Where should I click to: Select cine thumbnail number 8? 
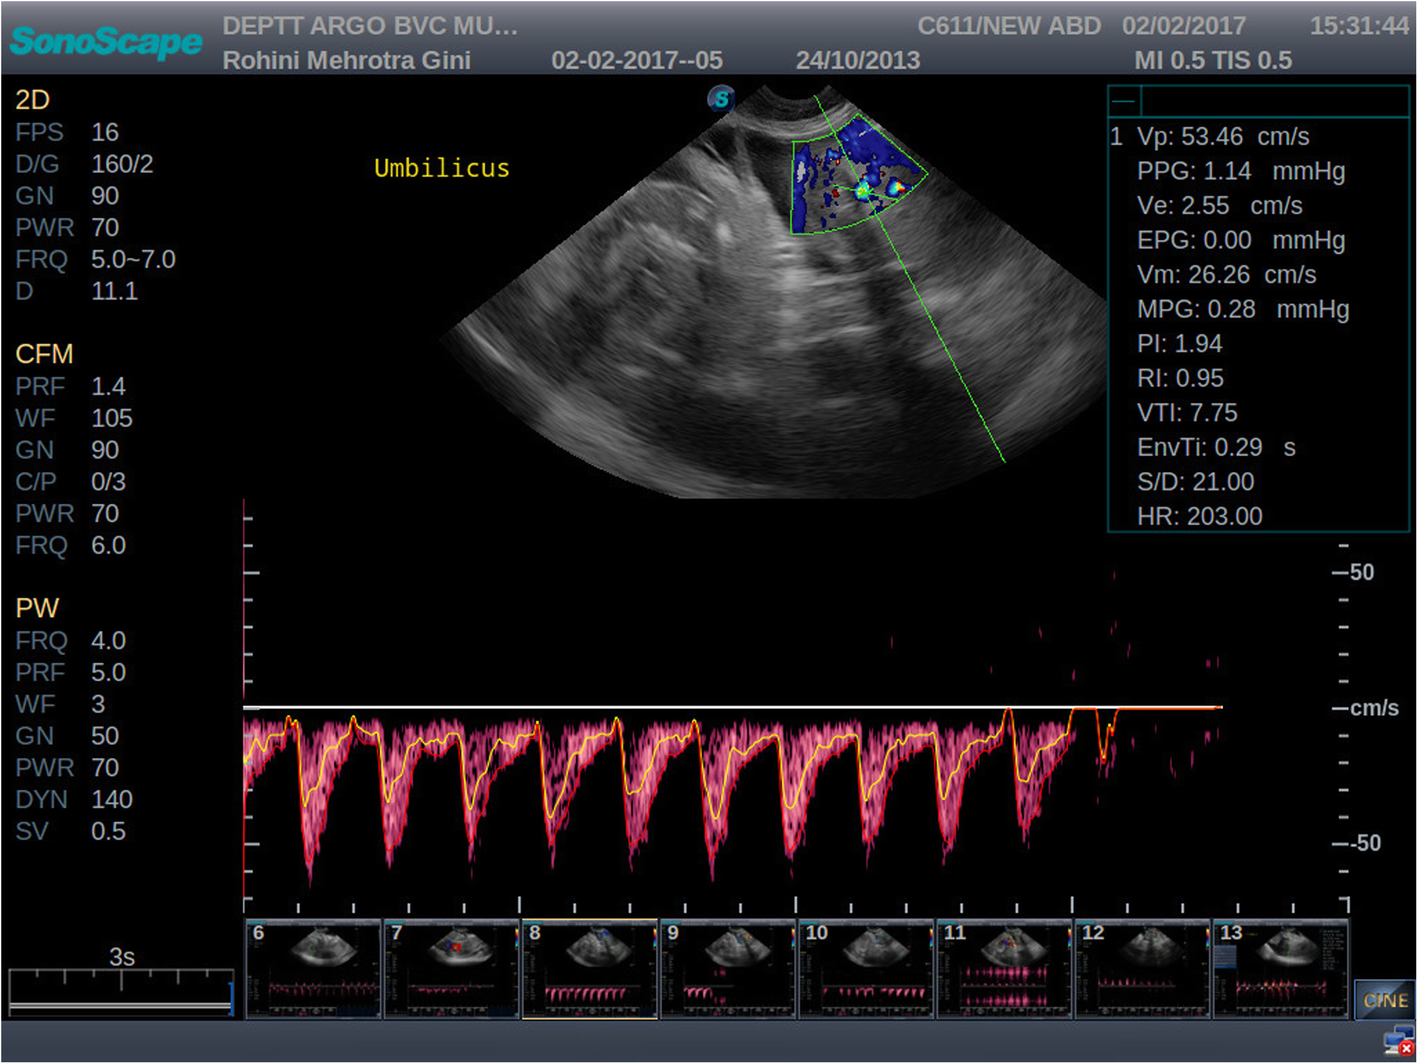coord(590,969)
